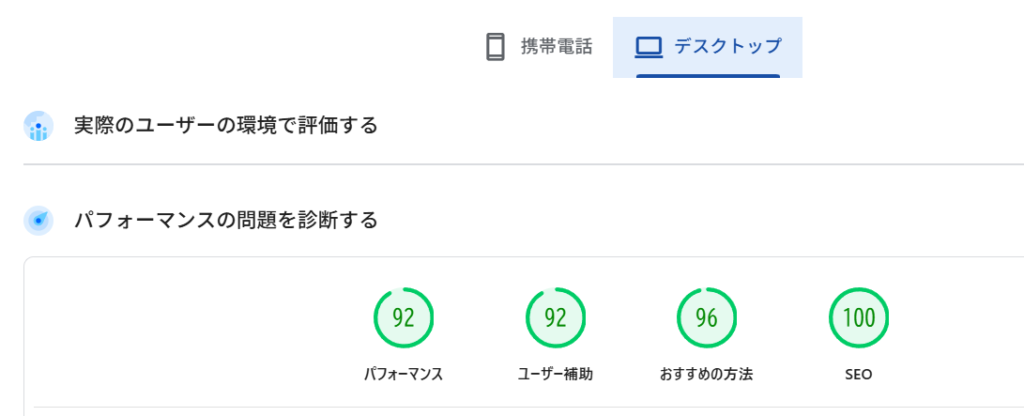Open the SEO category label
Image resolution: width=1024 pixels, height=416 pixels.
[x=858, y=375]
